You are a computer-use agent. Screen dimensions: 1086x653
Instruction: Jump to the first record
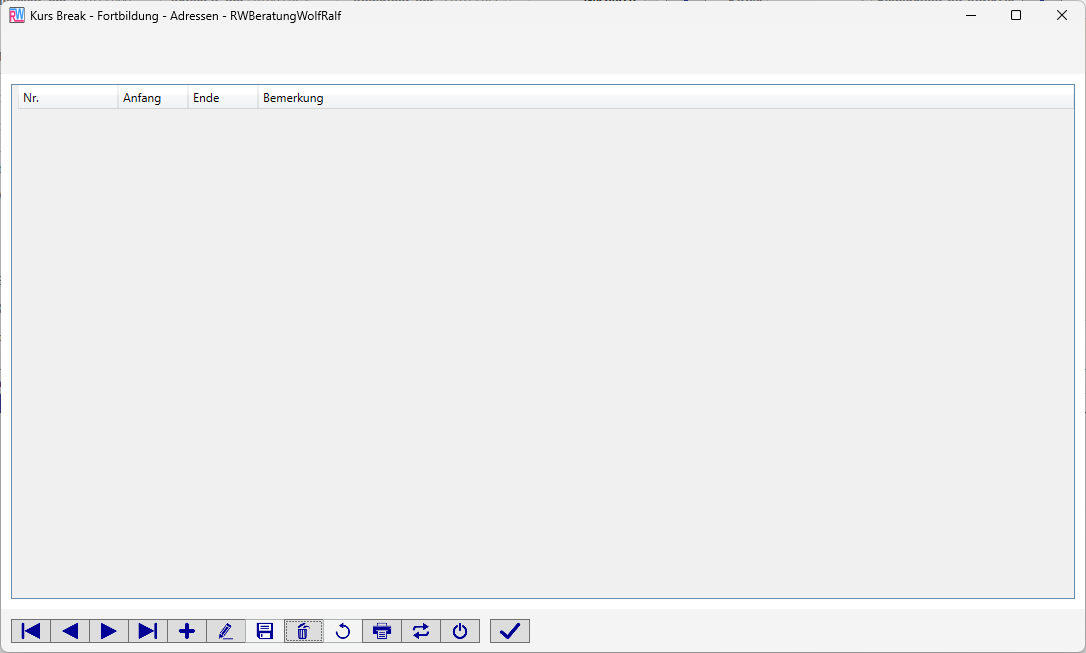[30, 631]
